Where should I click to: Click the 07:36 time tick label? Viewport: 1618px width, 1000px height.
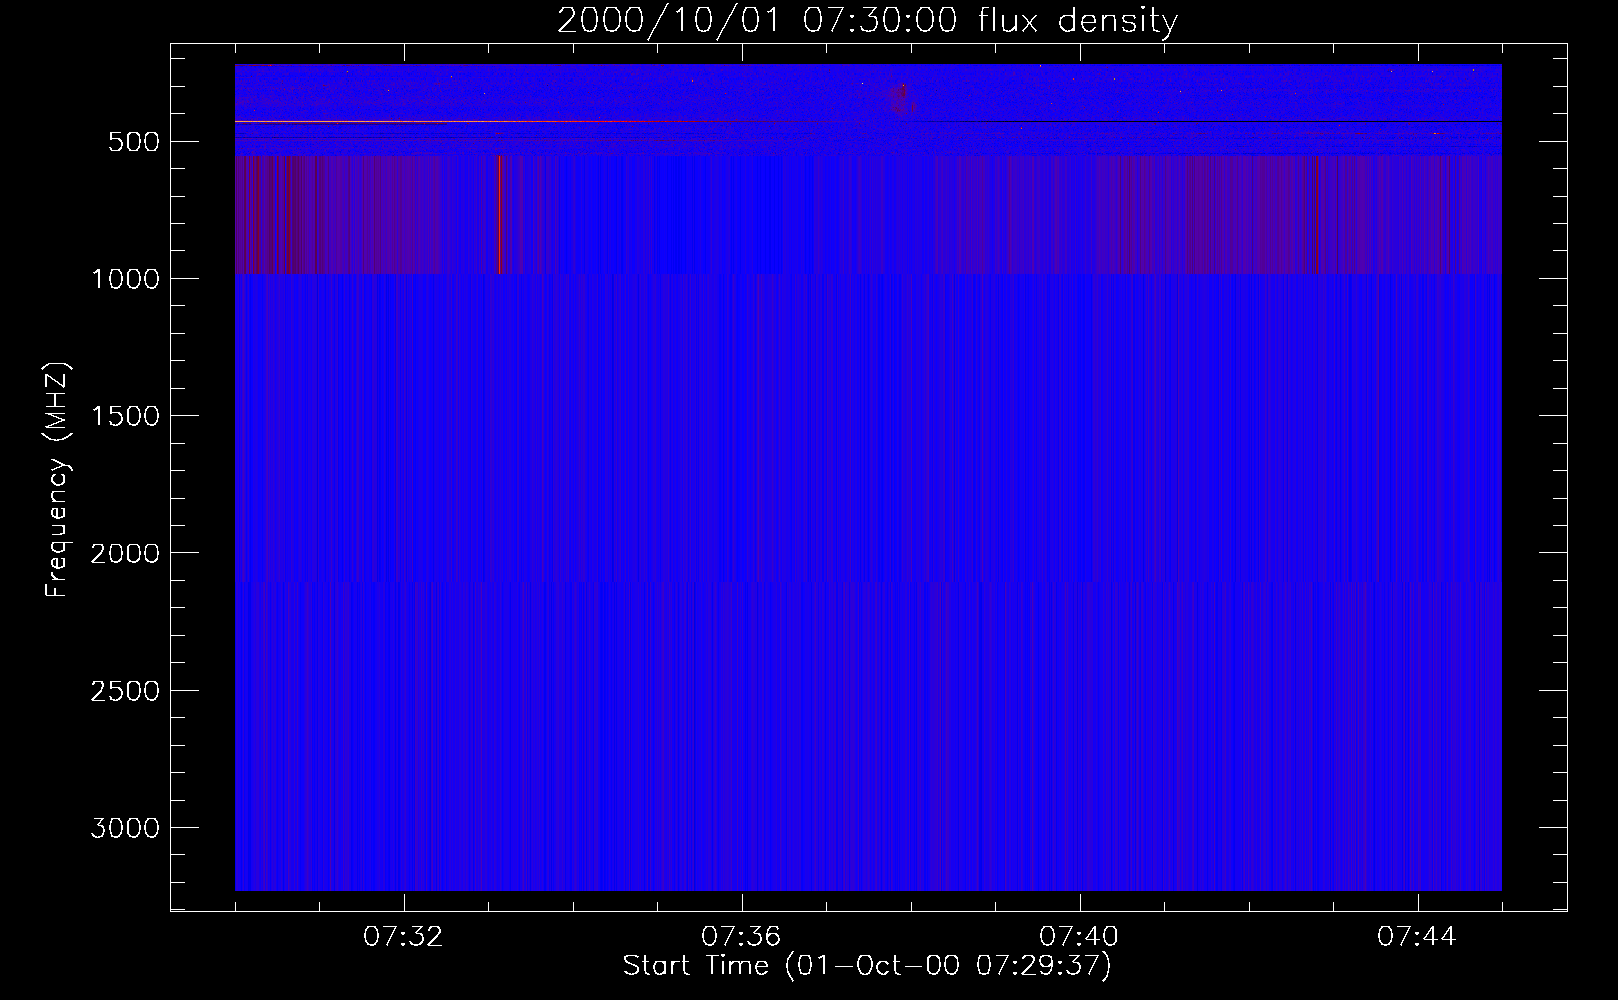click(x=741, y=937)
